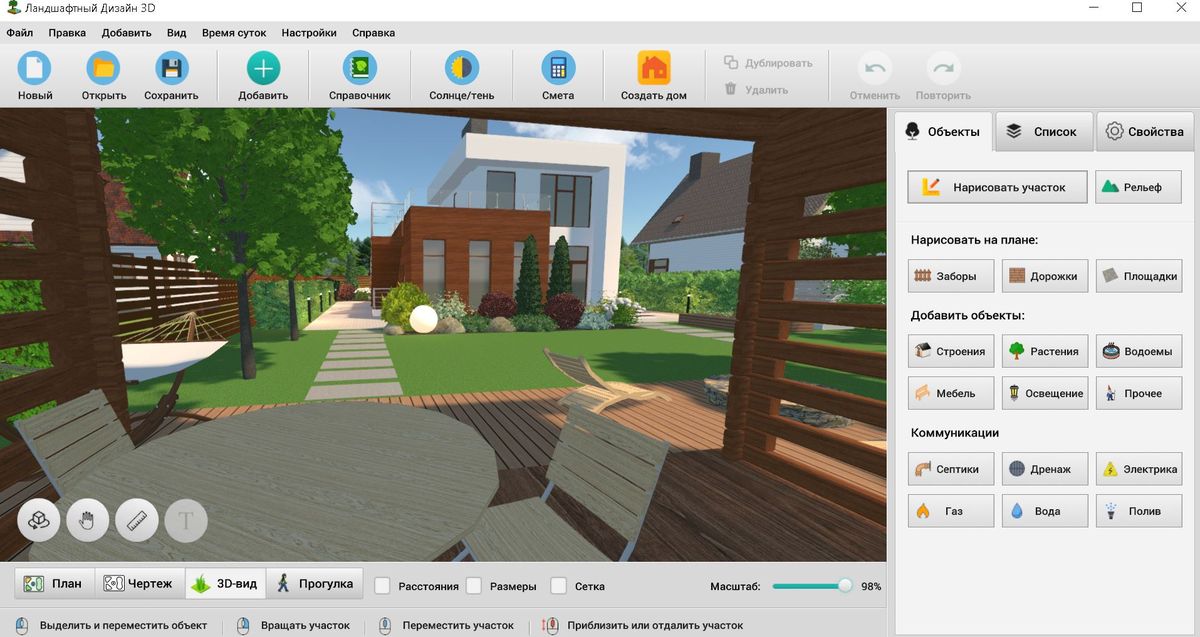Click the Удалить toolbar button
The height and width of the screenshot is (637, 1200).
point(756,89)
